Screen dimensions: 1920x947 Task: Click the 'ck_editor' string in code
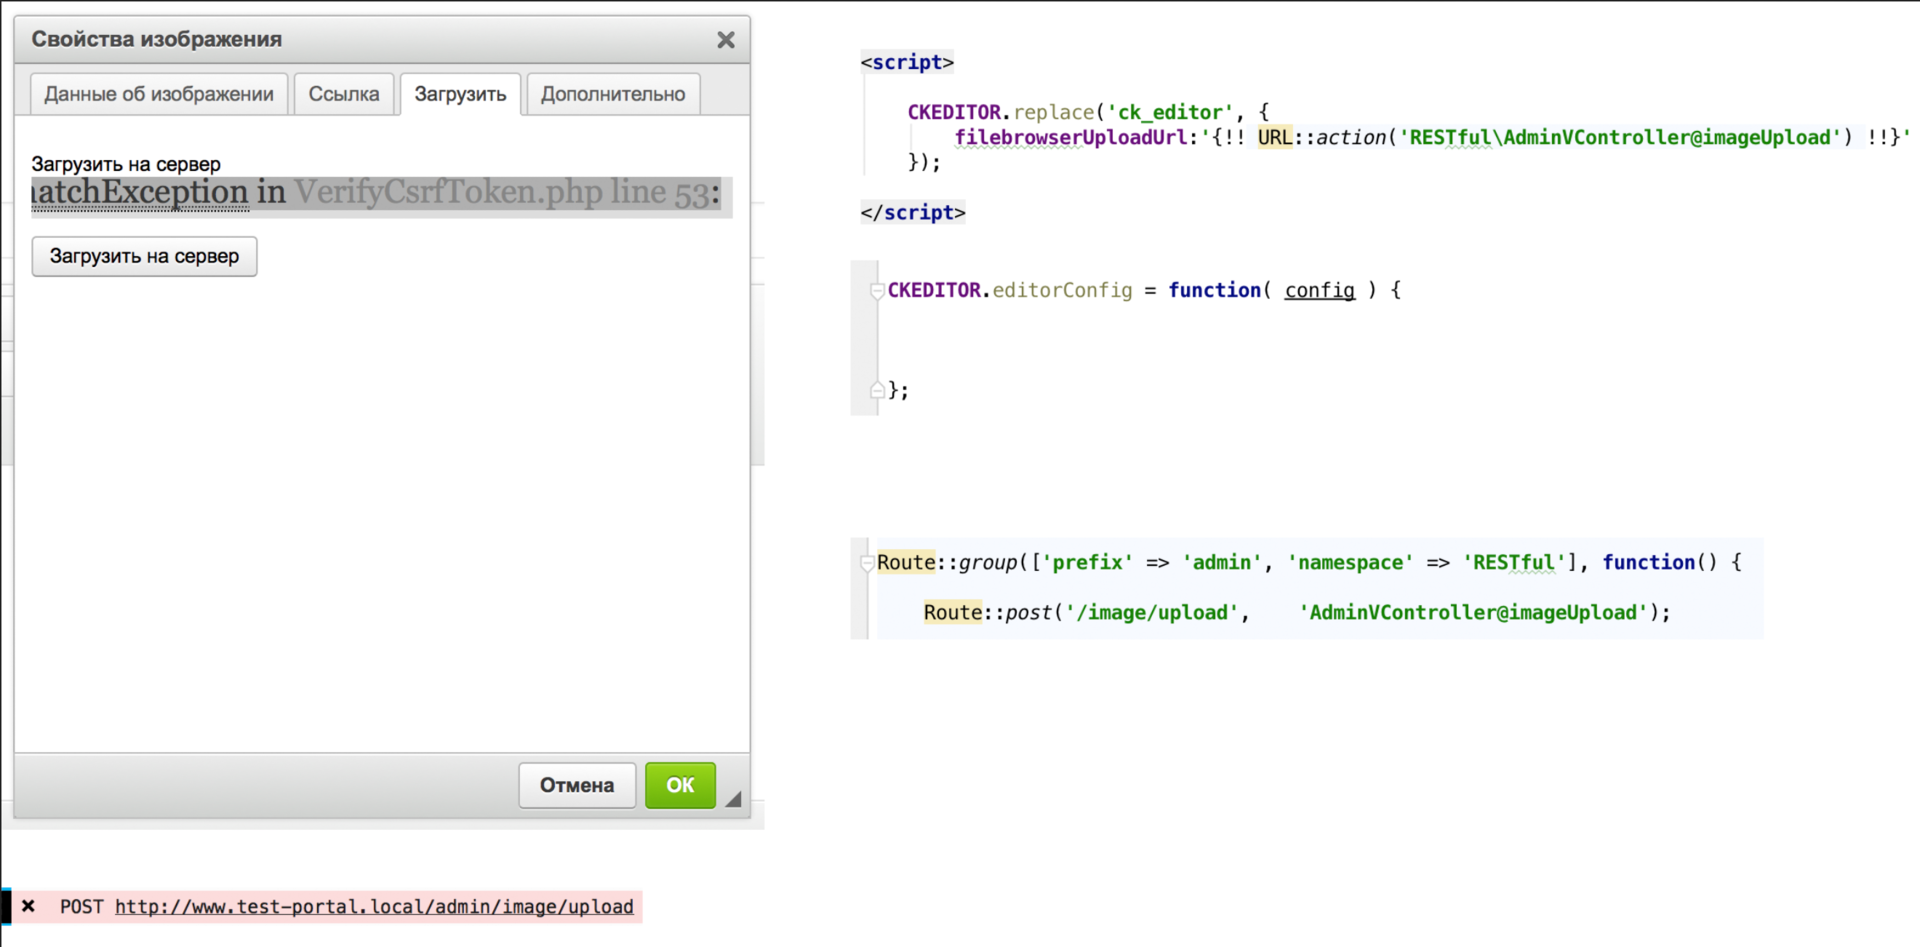[1169, 112]
